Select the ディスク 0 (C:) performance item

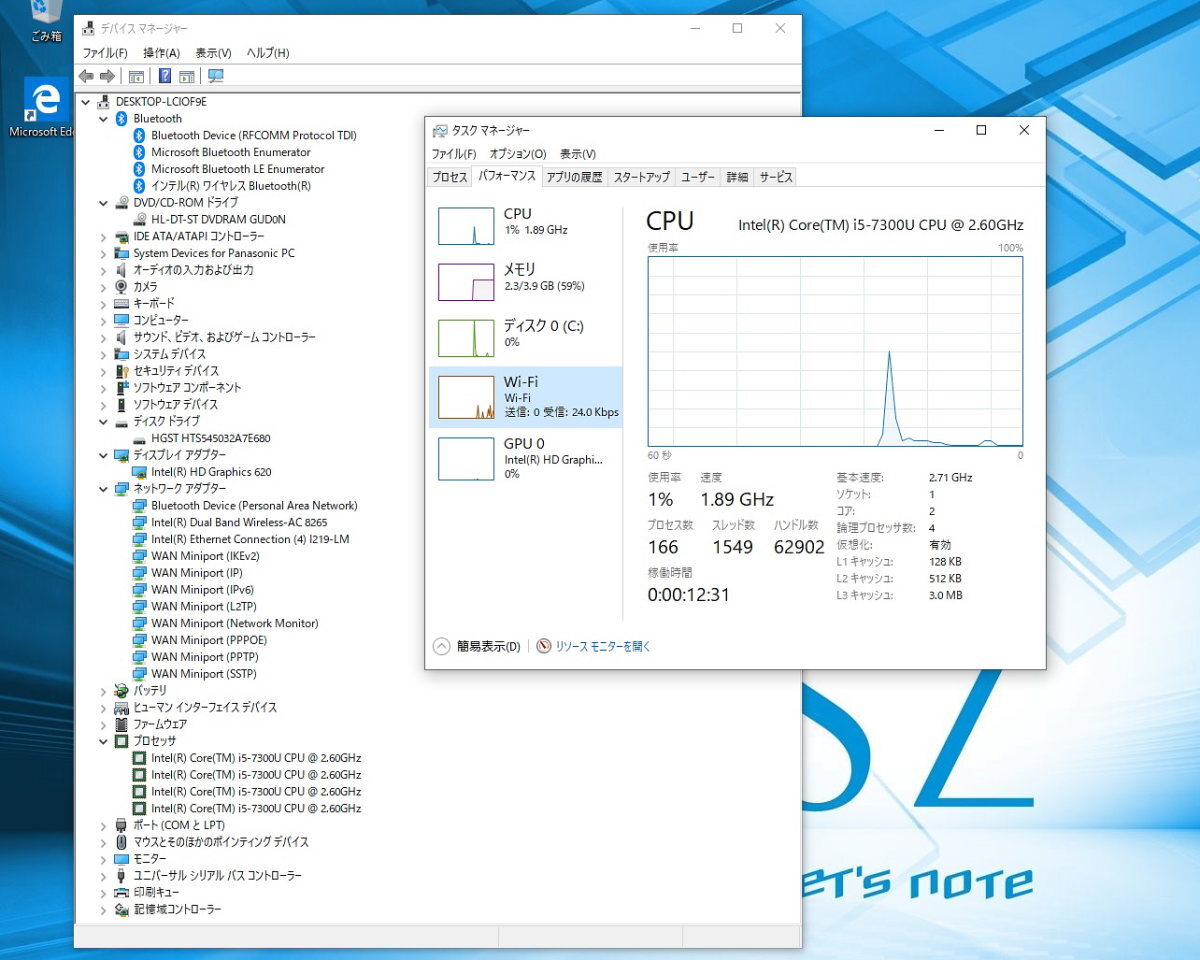526,338
